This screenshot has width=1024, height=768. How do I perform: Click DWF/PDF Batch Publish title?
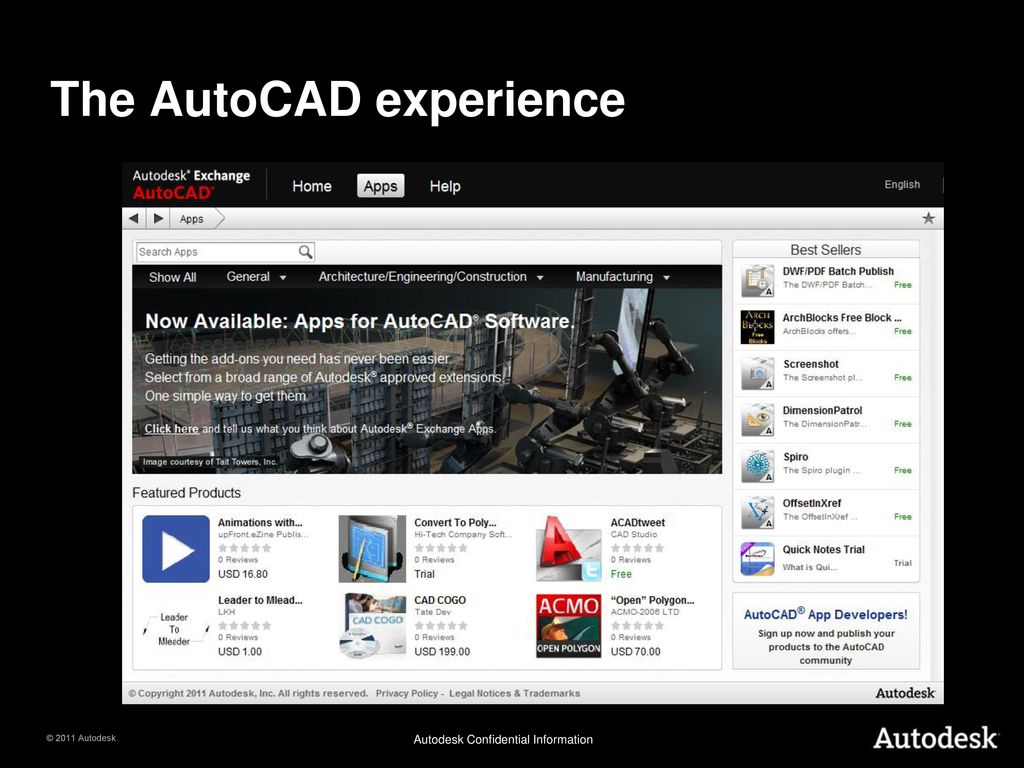click(838, 271)
